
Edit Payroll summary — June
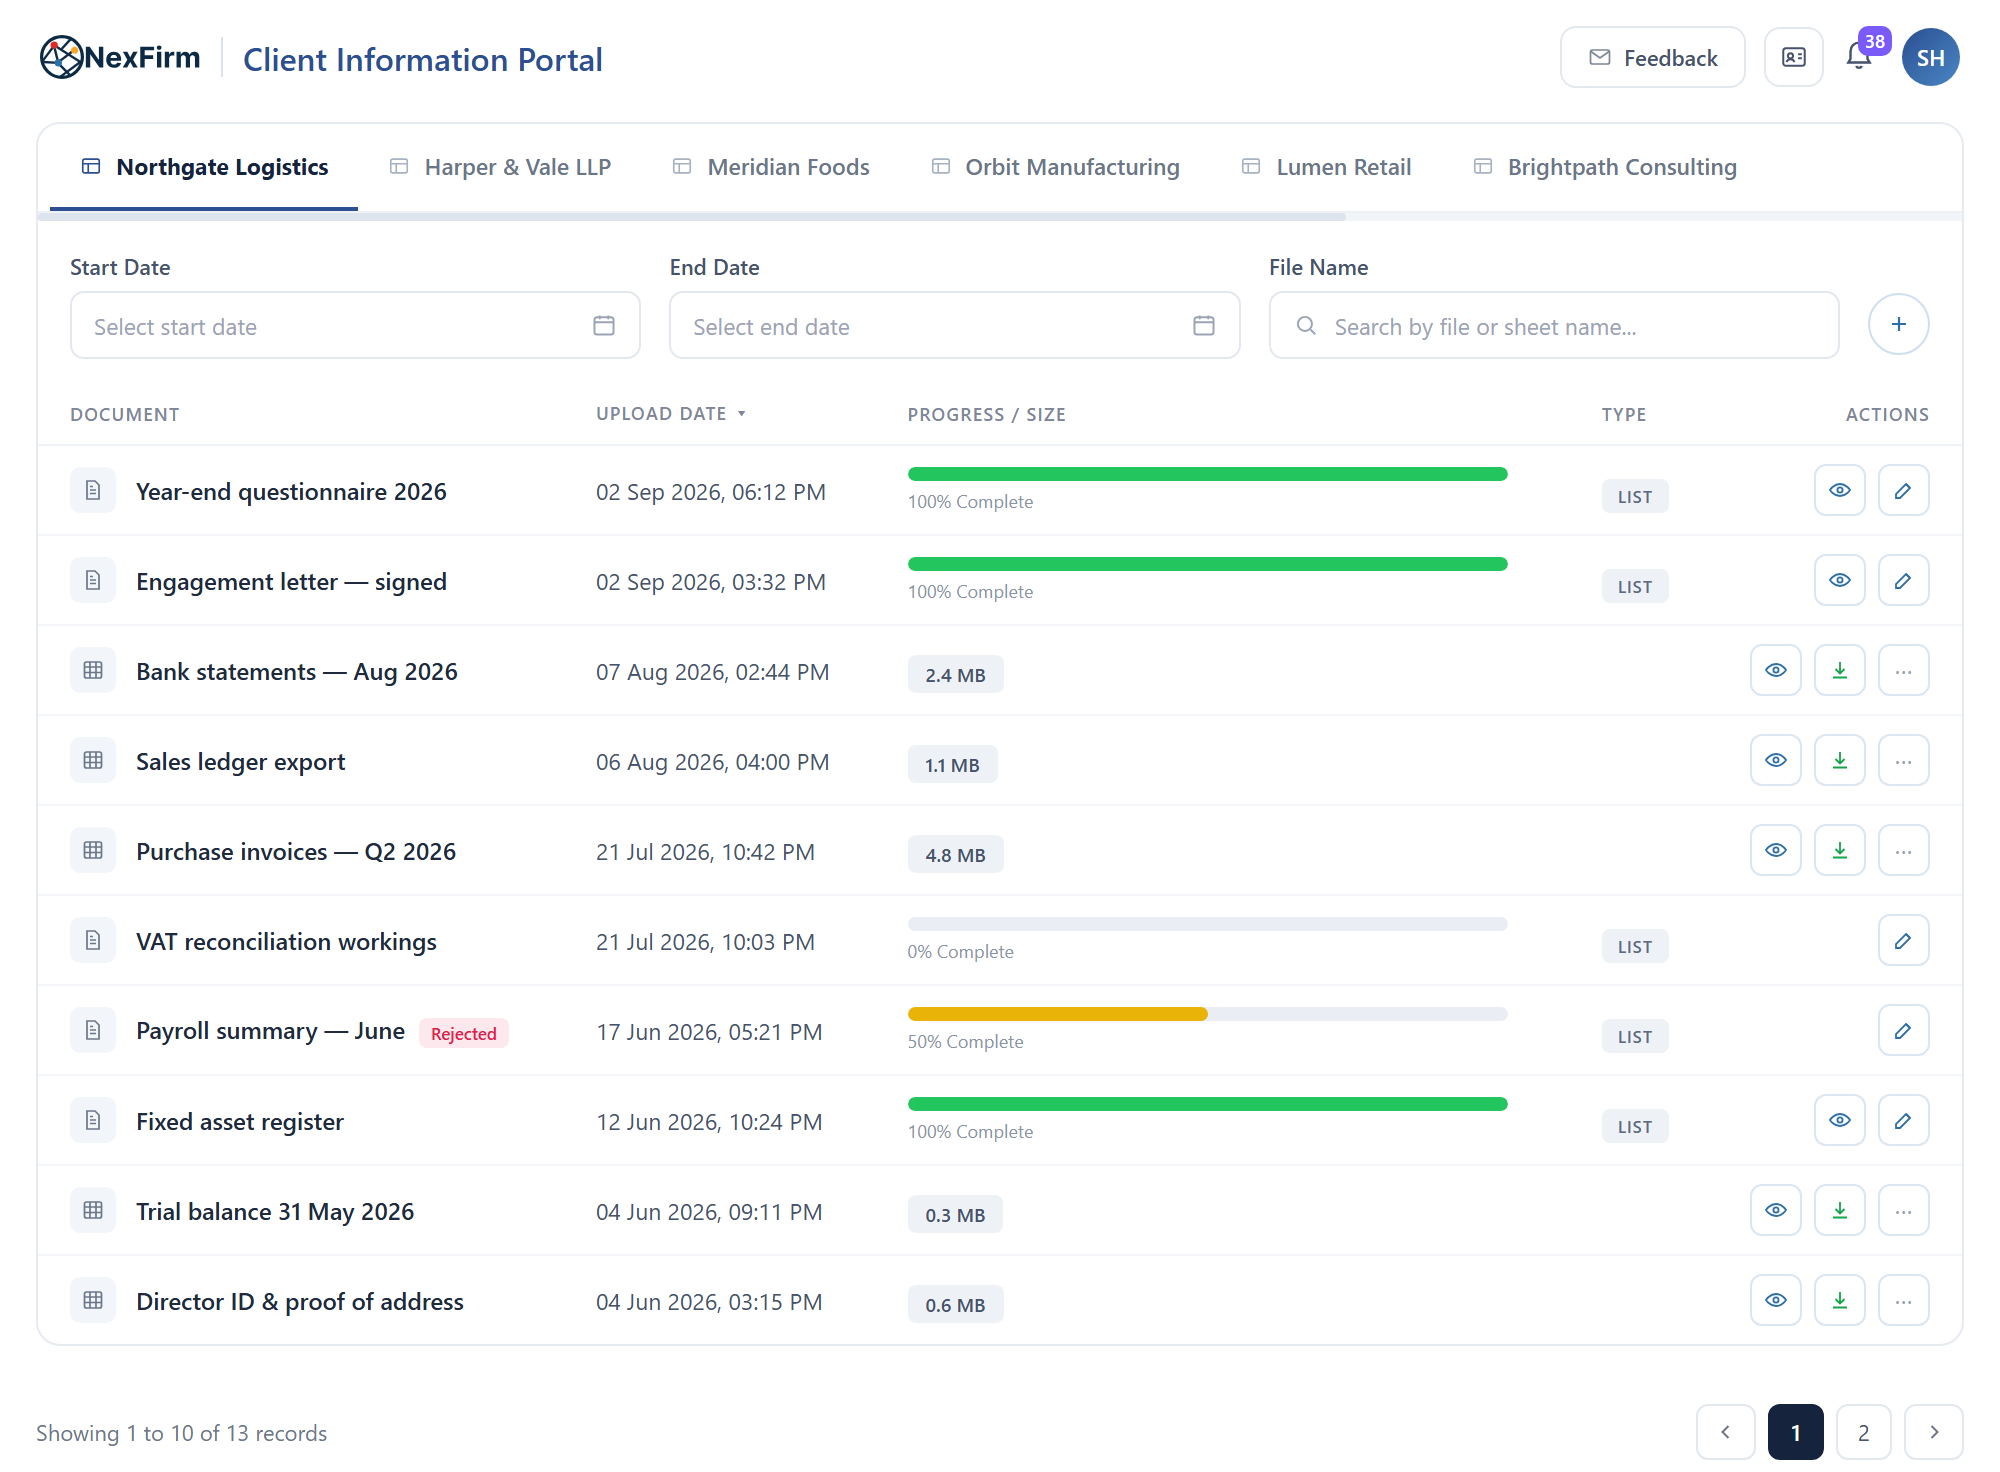(1903, 1030)
